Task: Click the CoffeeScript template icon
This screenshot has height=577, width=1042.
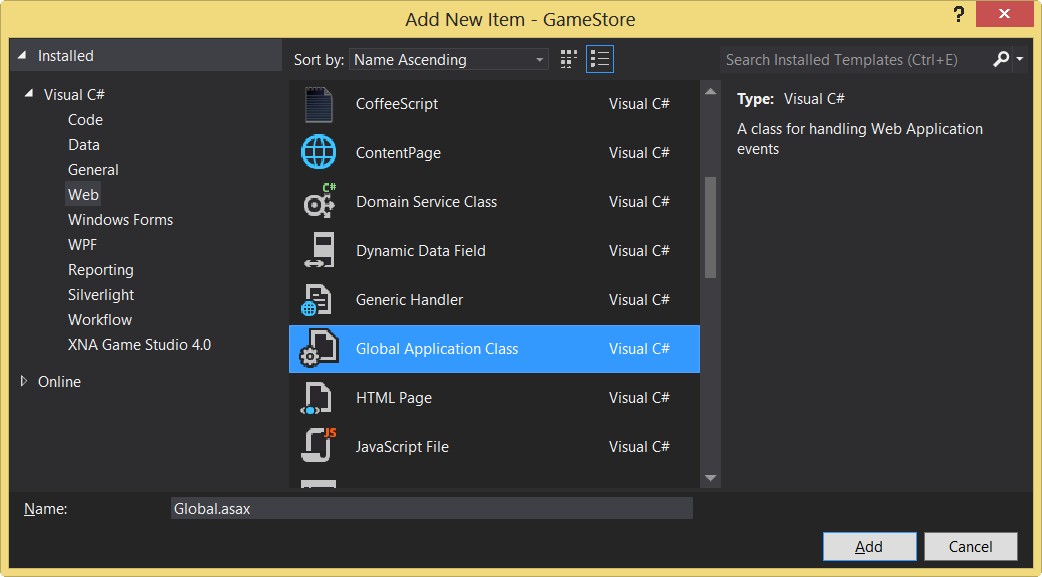Action: [x=318, y=104]
